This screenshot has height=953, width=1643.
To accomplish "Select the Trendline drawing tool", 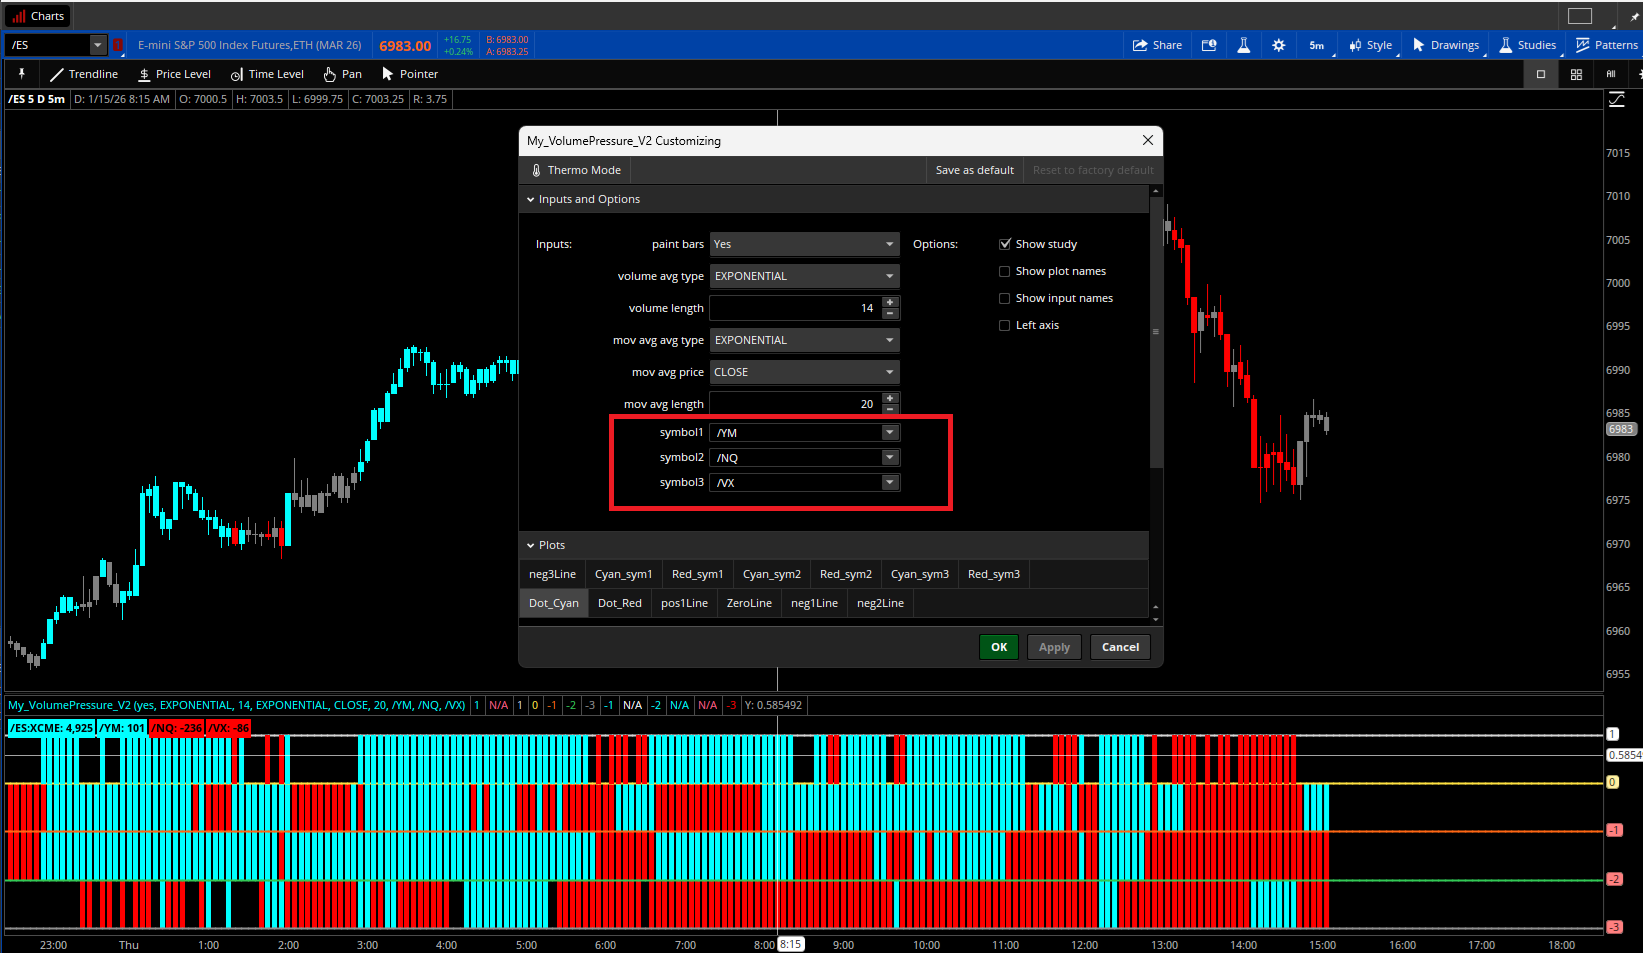I will (84, 74).
